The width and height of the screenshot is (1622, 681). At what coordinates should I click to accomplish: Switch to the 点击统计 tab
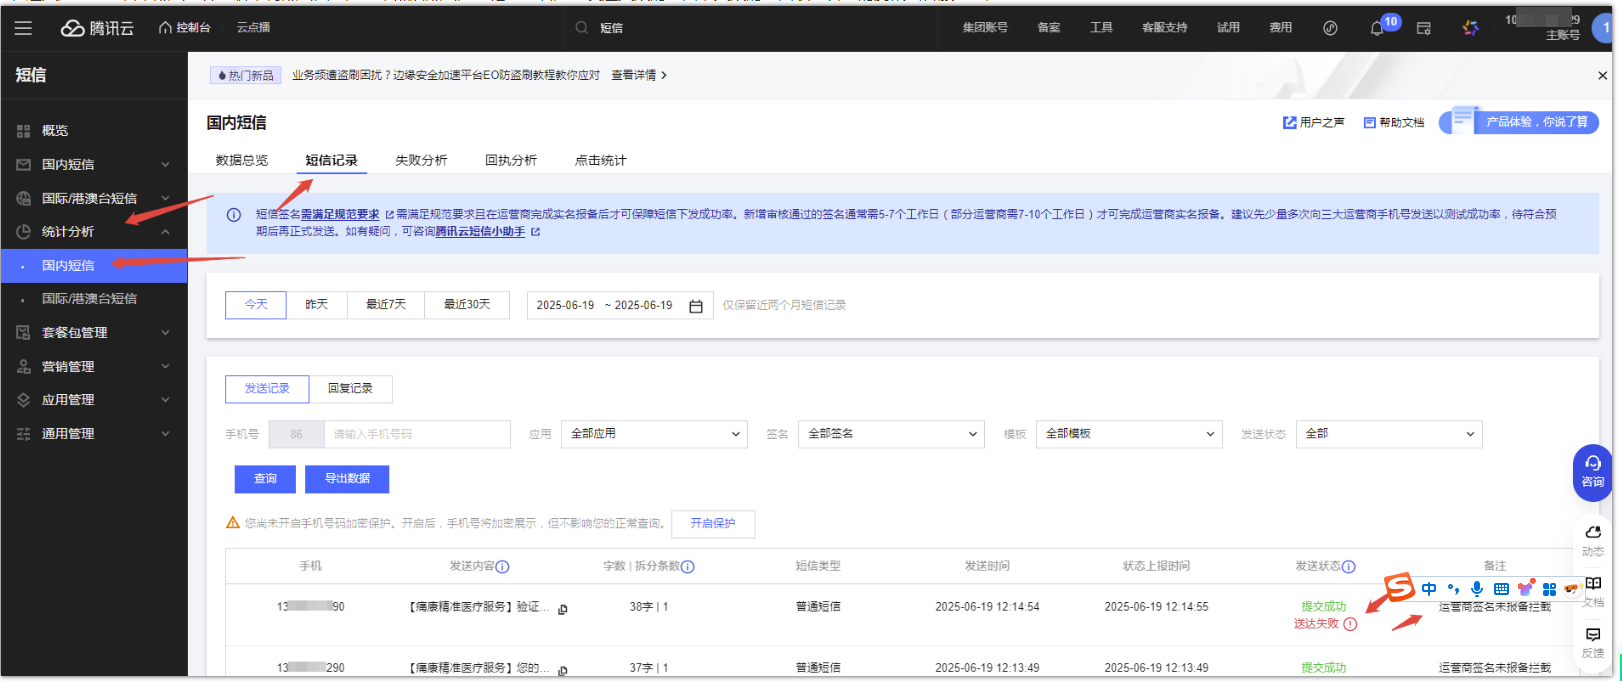[600, 160]
